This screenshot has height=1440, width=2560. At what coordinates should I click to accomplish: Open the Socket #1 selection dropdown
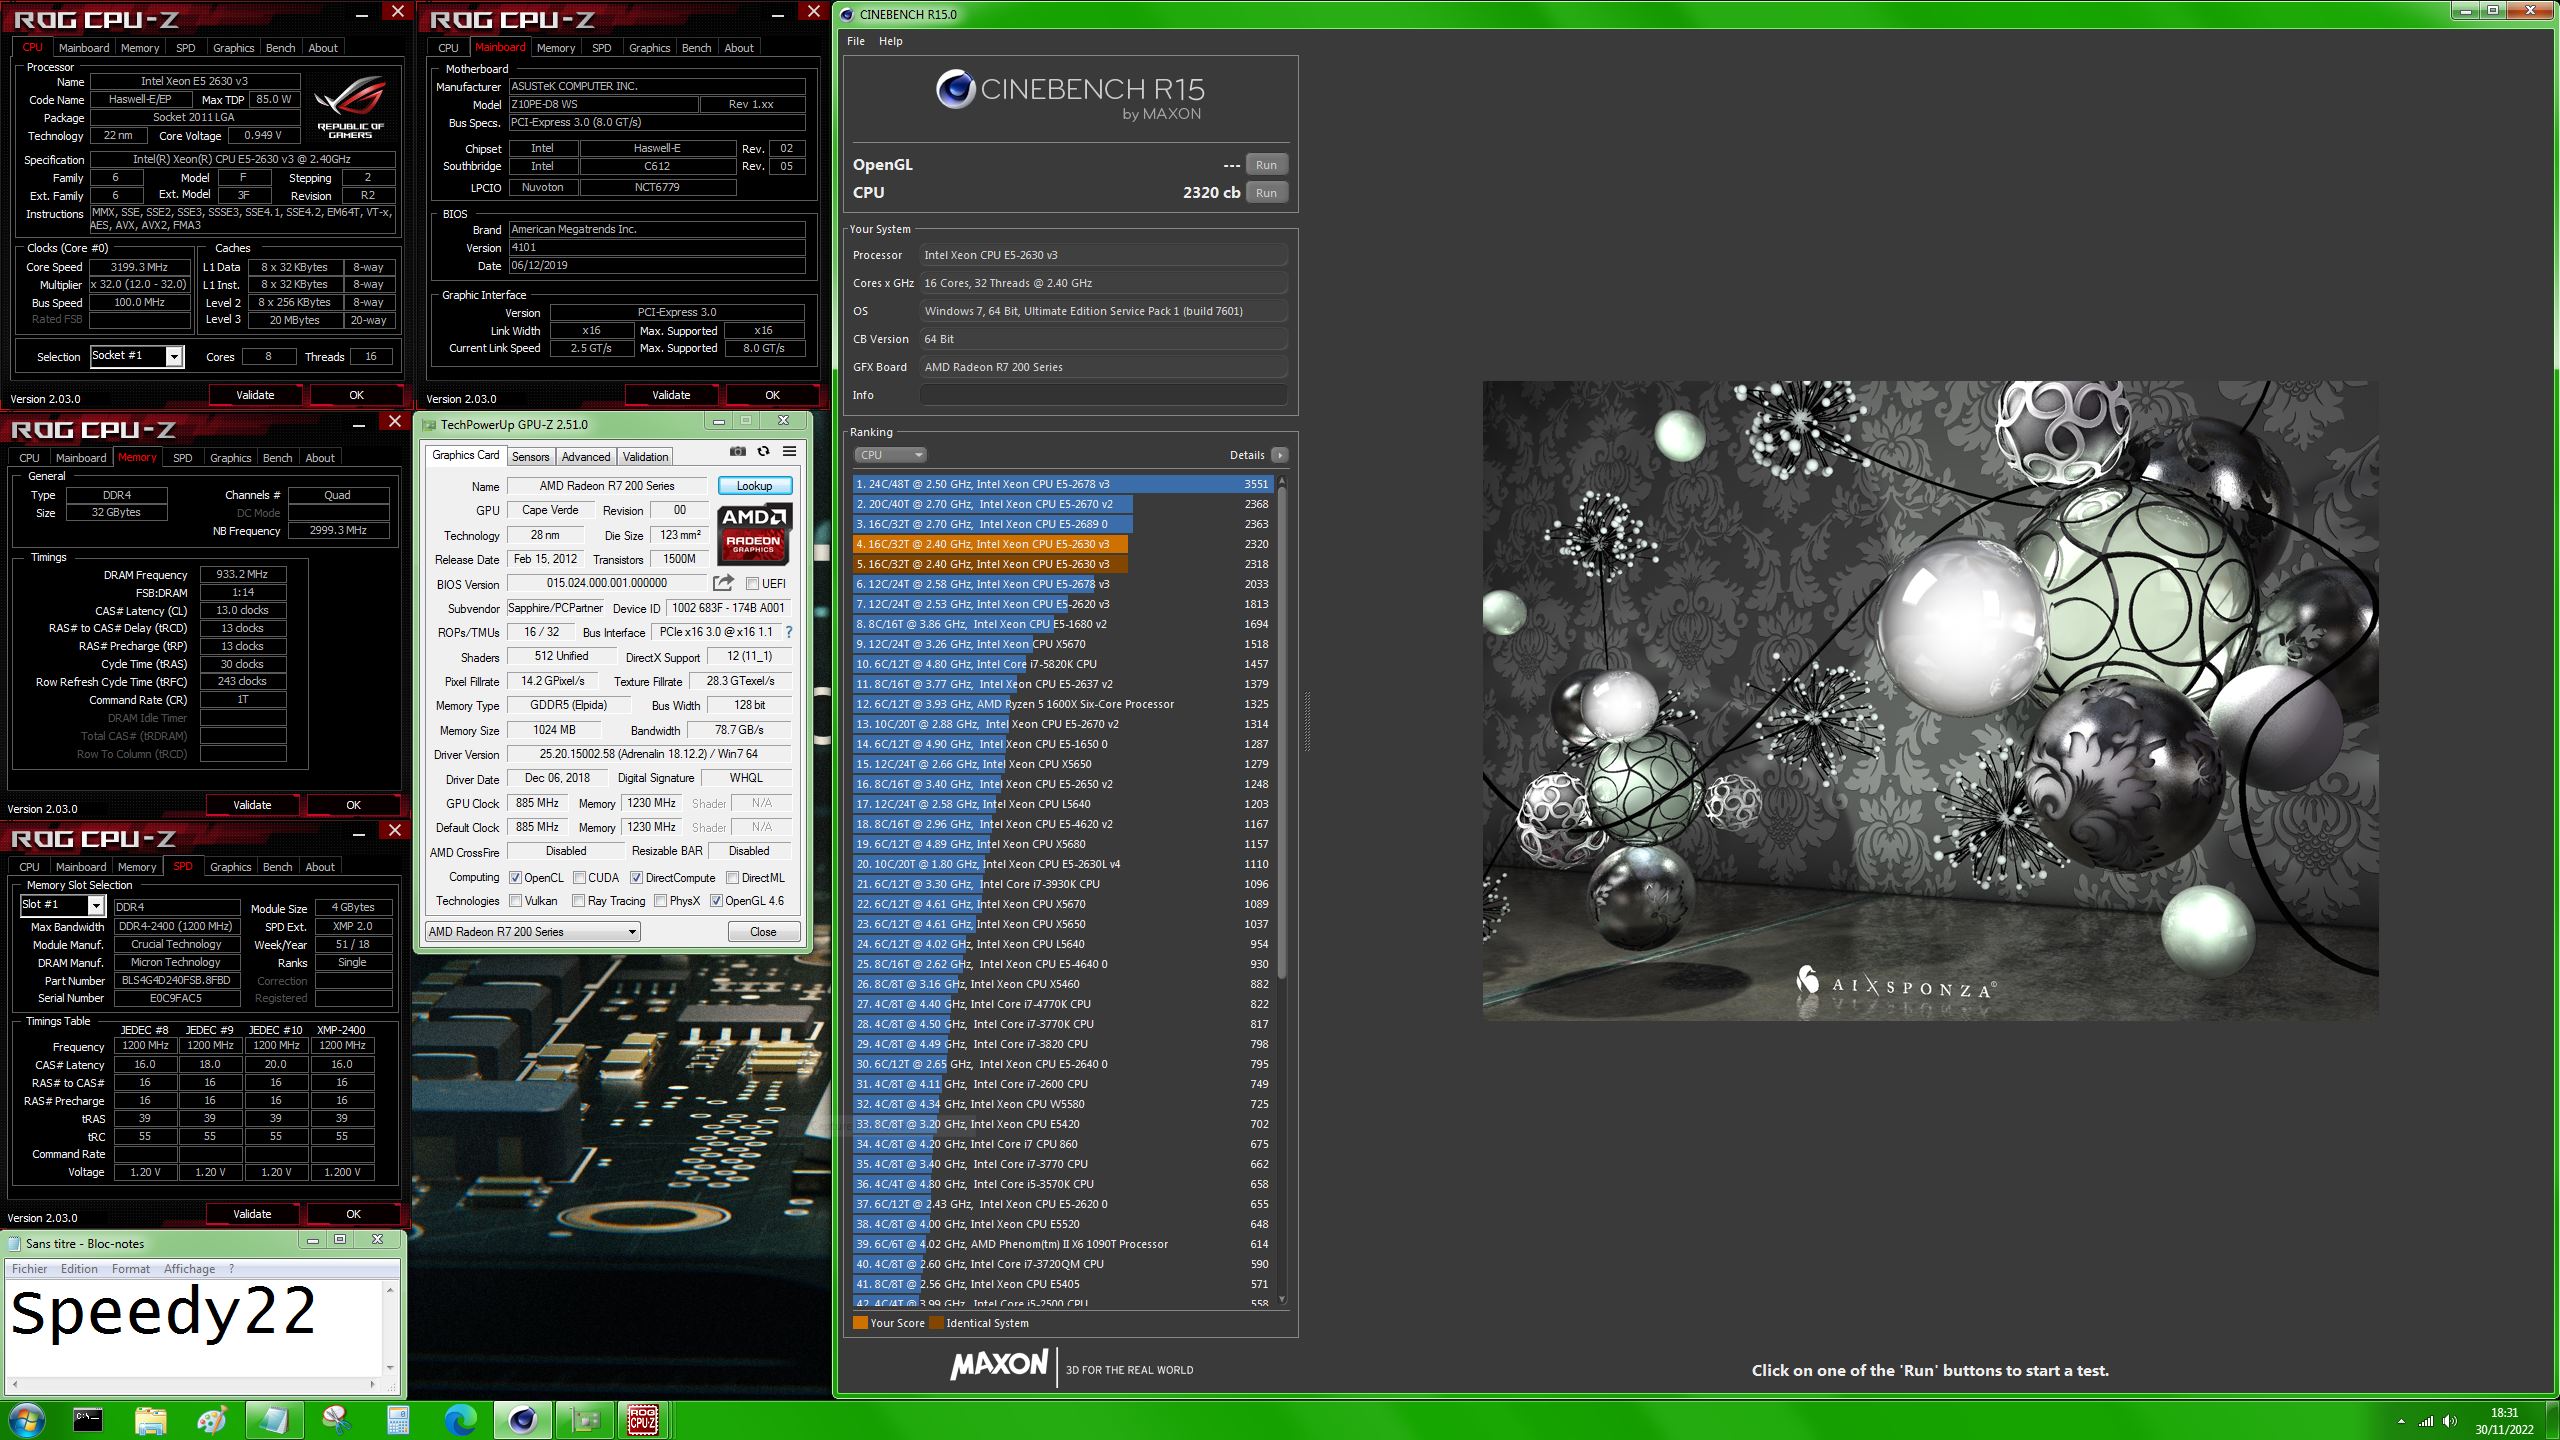137,356
